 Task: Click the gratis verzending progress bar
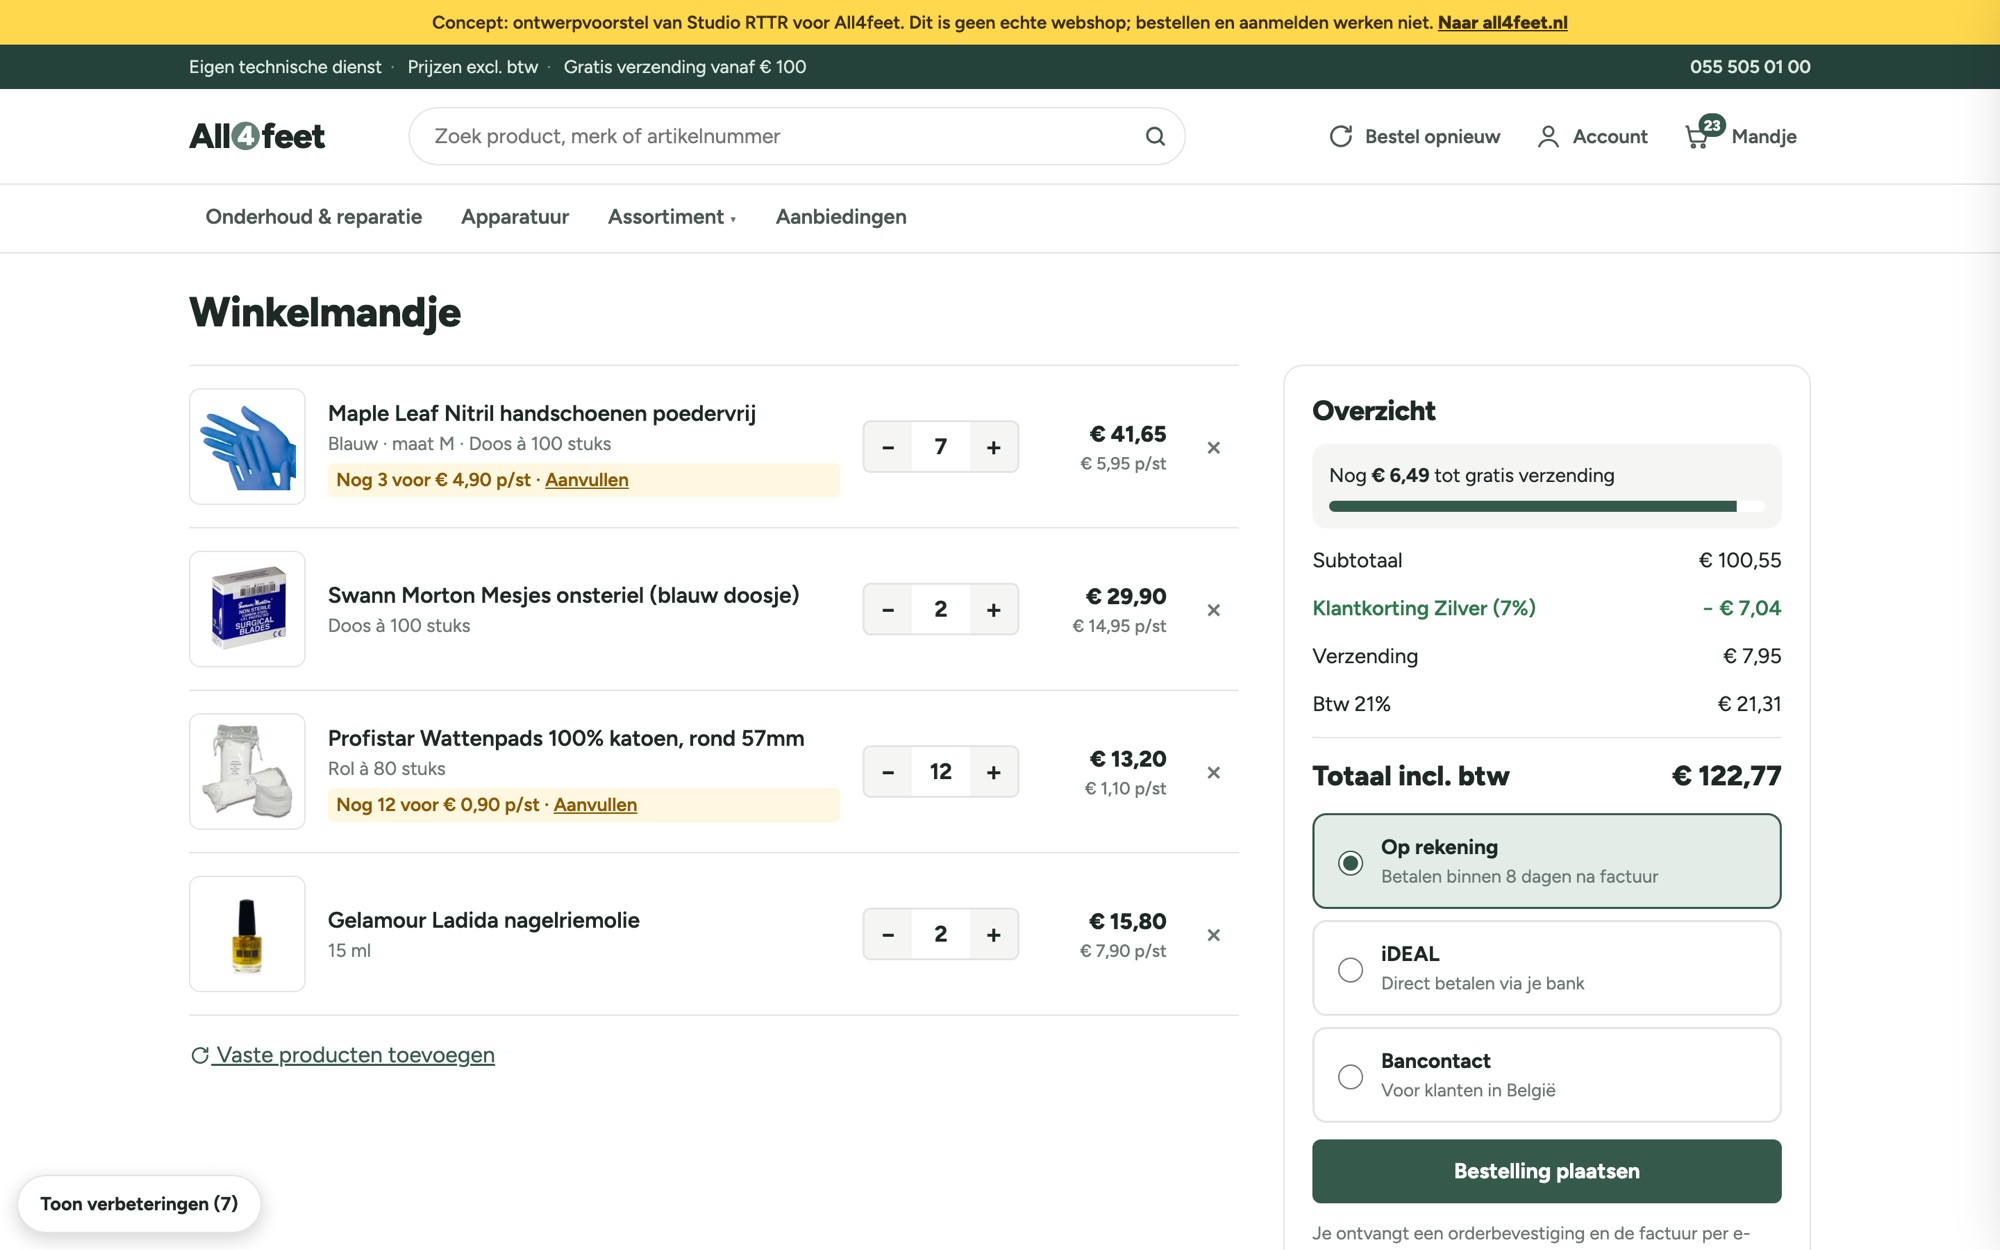(1546, 507)
